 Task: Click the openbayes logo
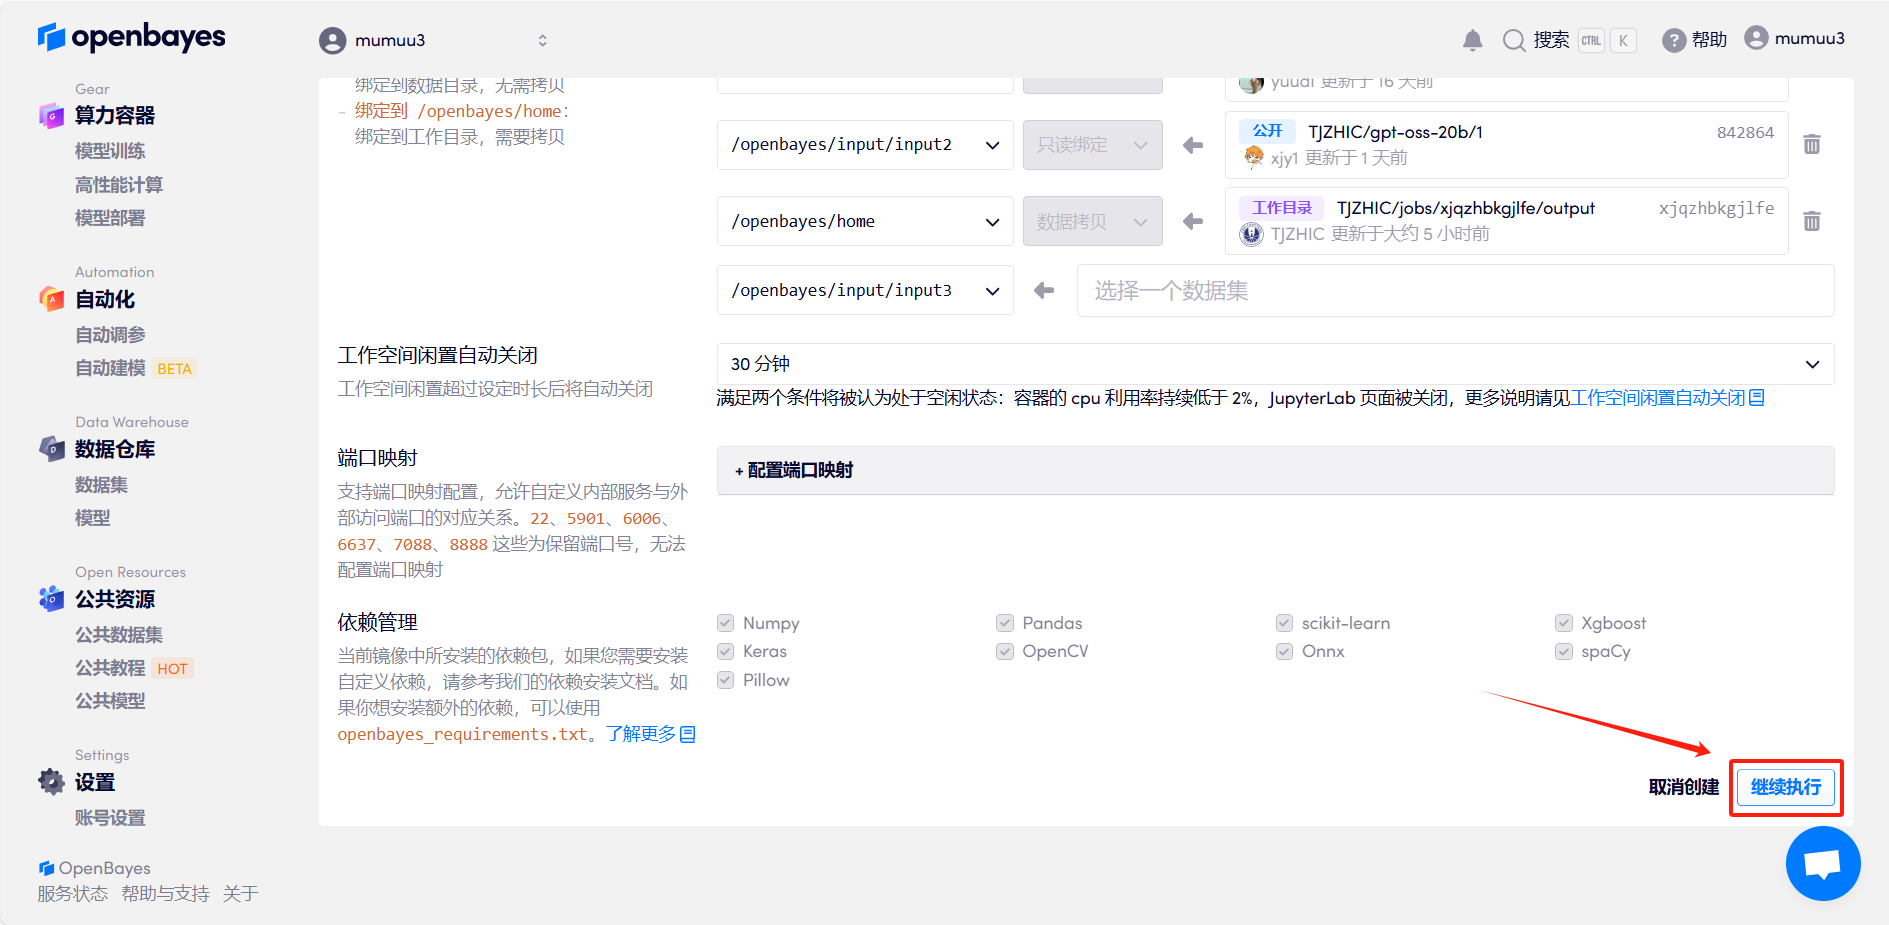point(131,38)
